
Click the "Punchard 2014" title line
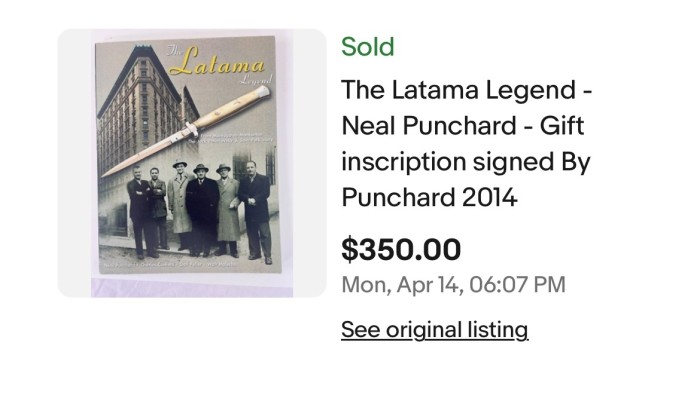(429, 197)
